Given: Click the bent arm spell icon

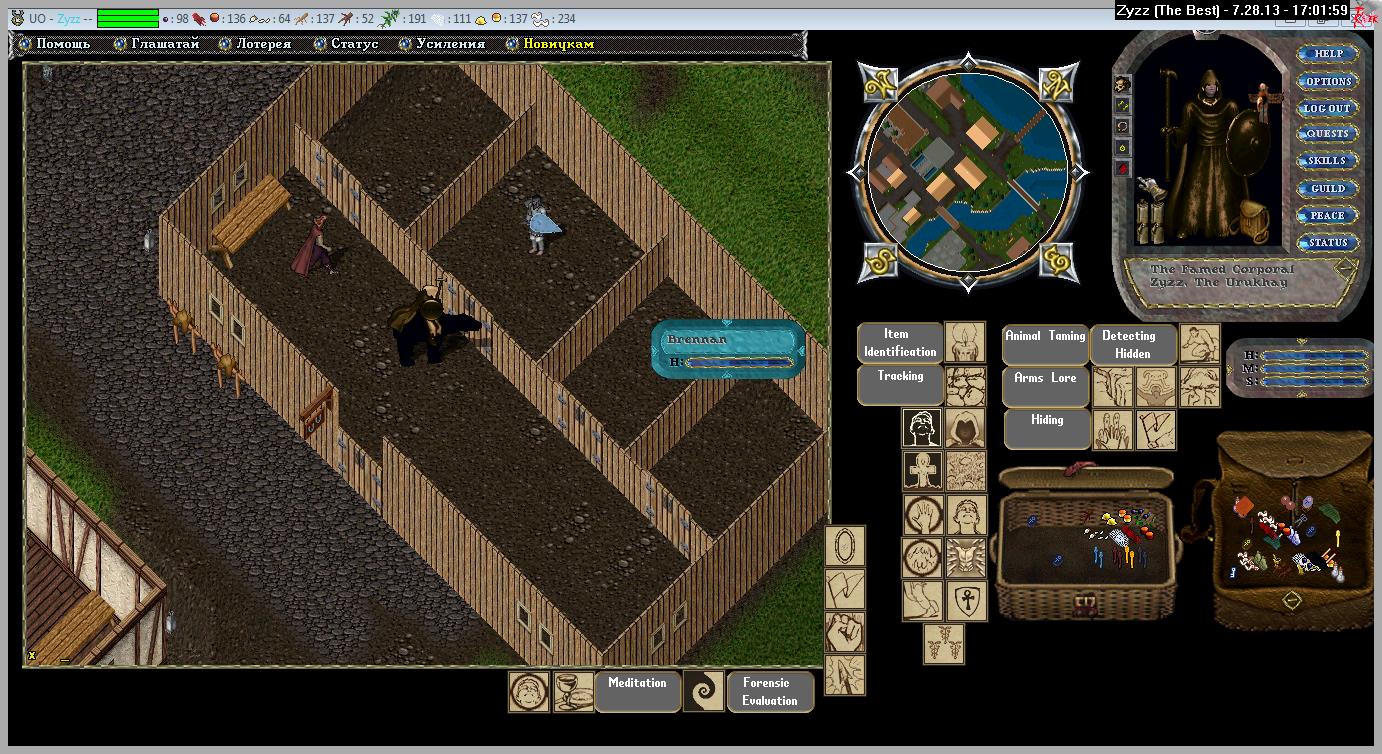Looking at the screenshot, I should [x=922, y=601].
